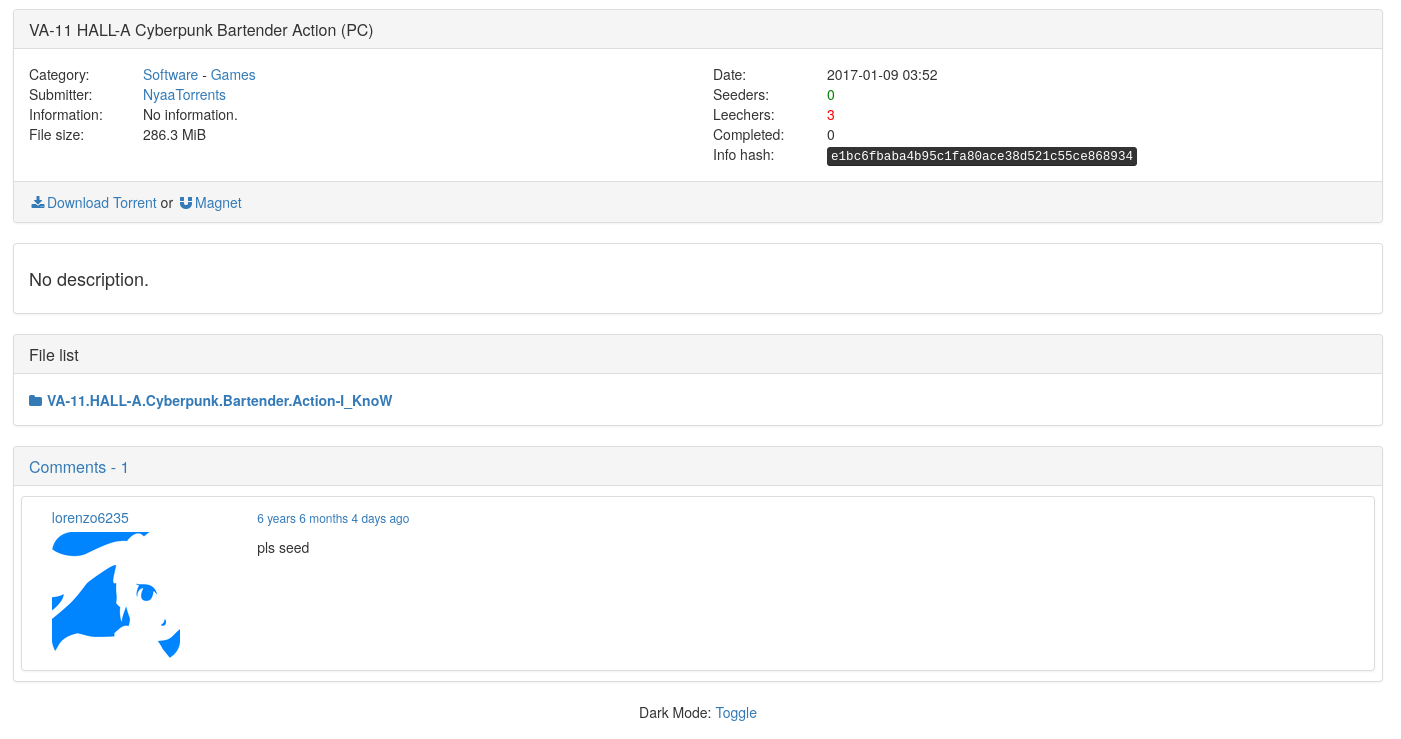
Task: Click the magnet icon beside Magnet
Action: point(186,202)
